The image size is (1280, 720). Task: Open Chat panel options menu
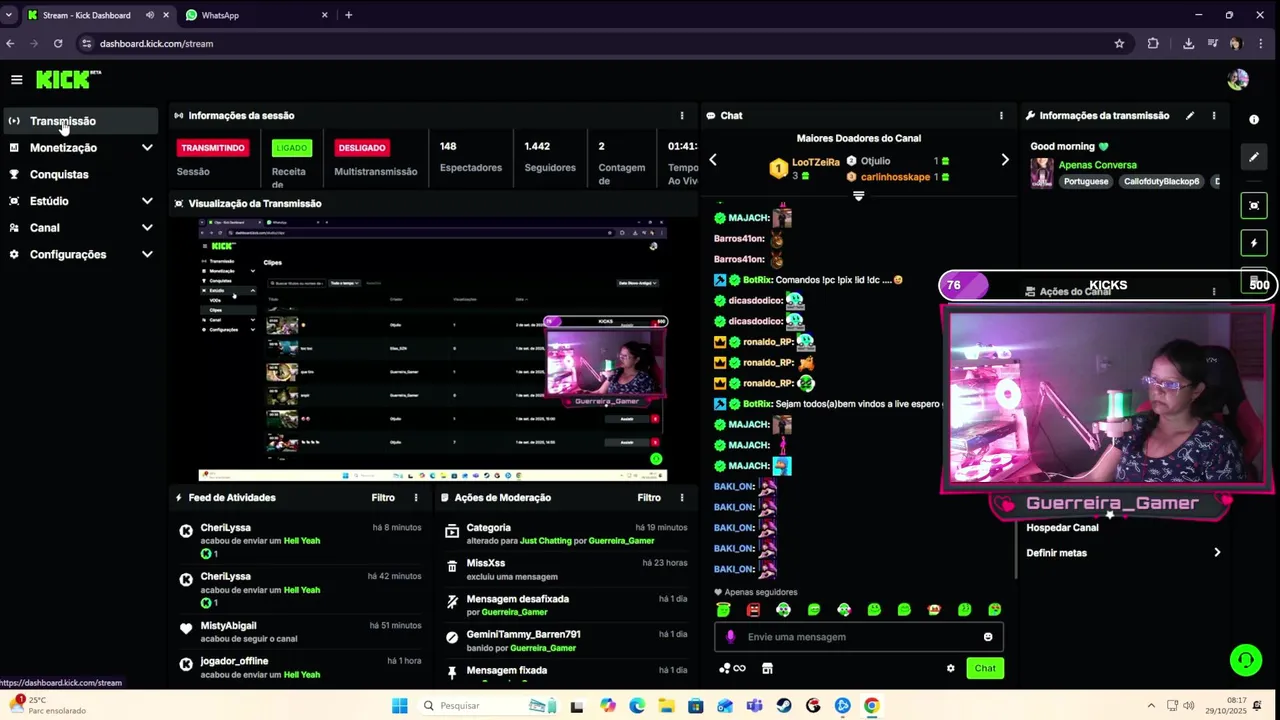[x=1001, y=116]
